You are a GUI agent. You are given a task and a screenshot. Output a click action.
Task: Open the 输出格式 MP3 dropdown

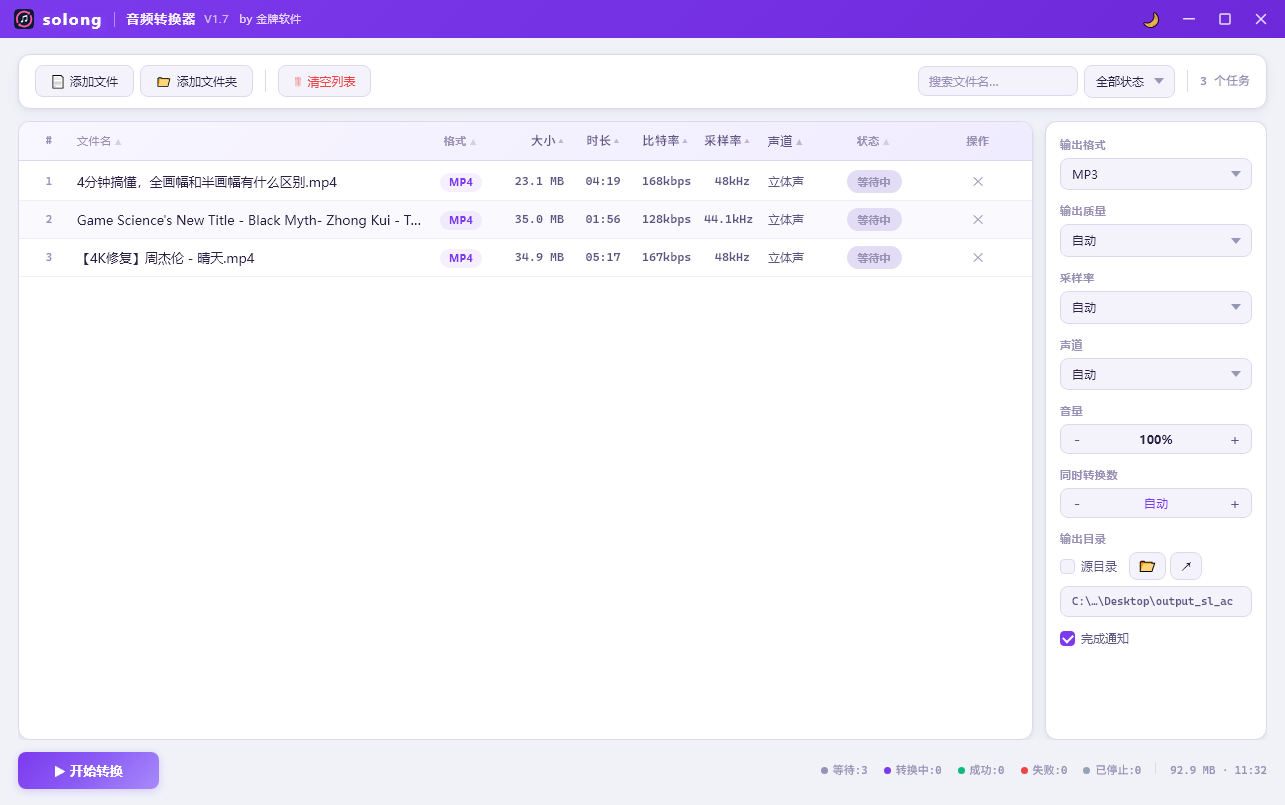[1155, 174]
